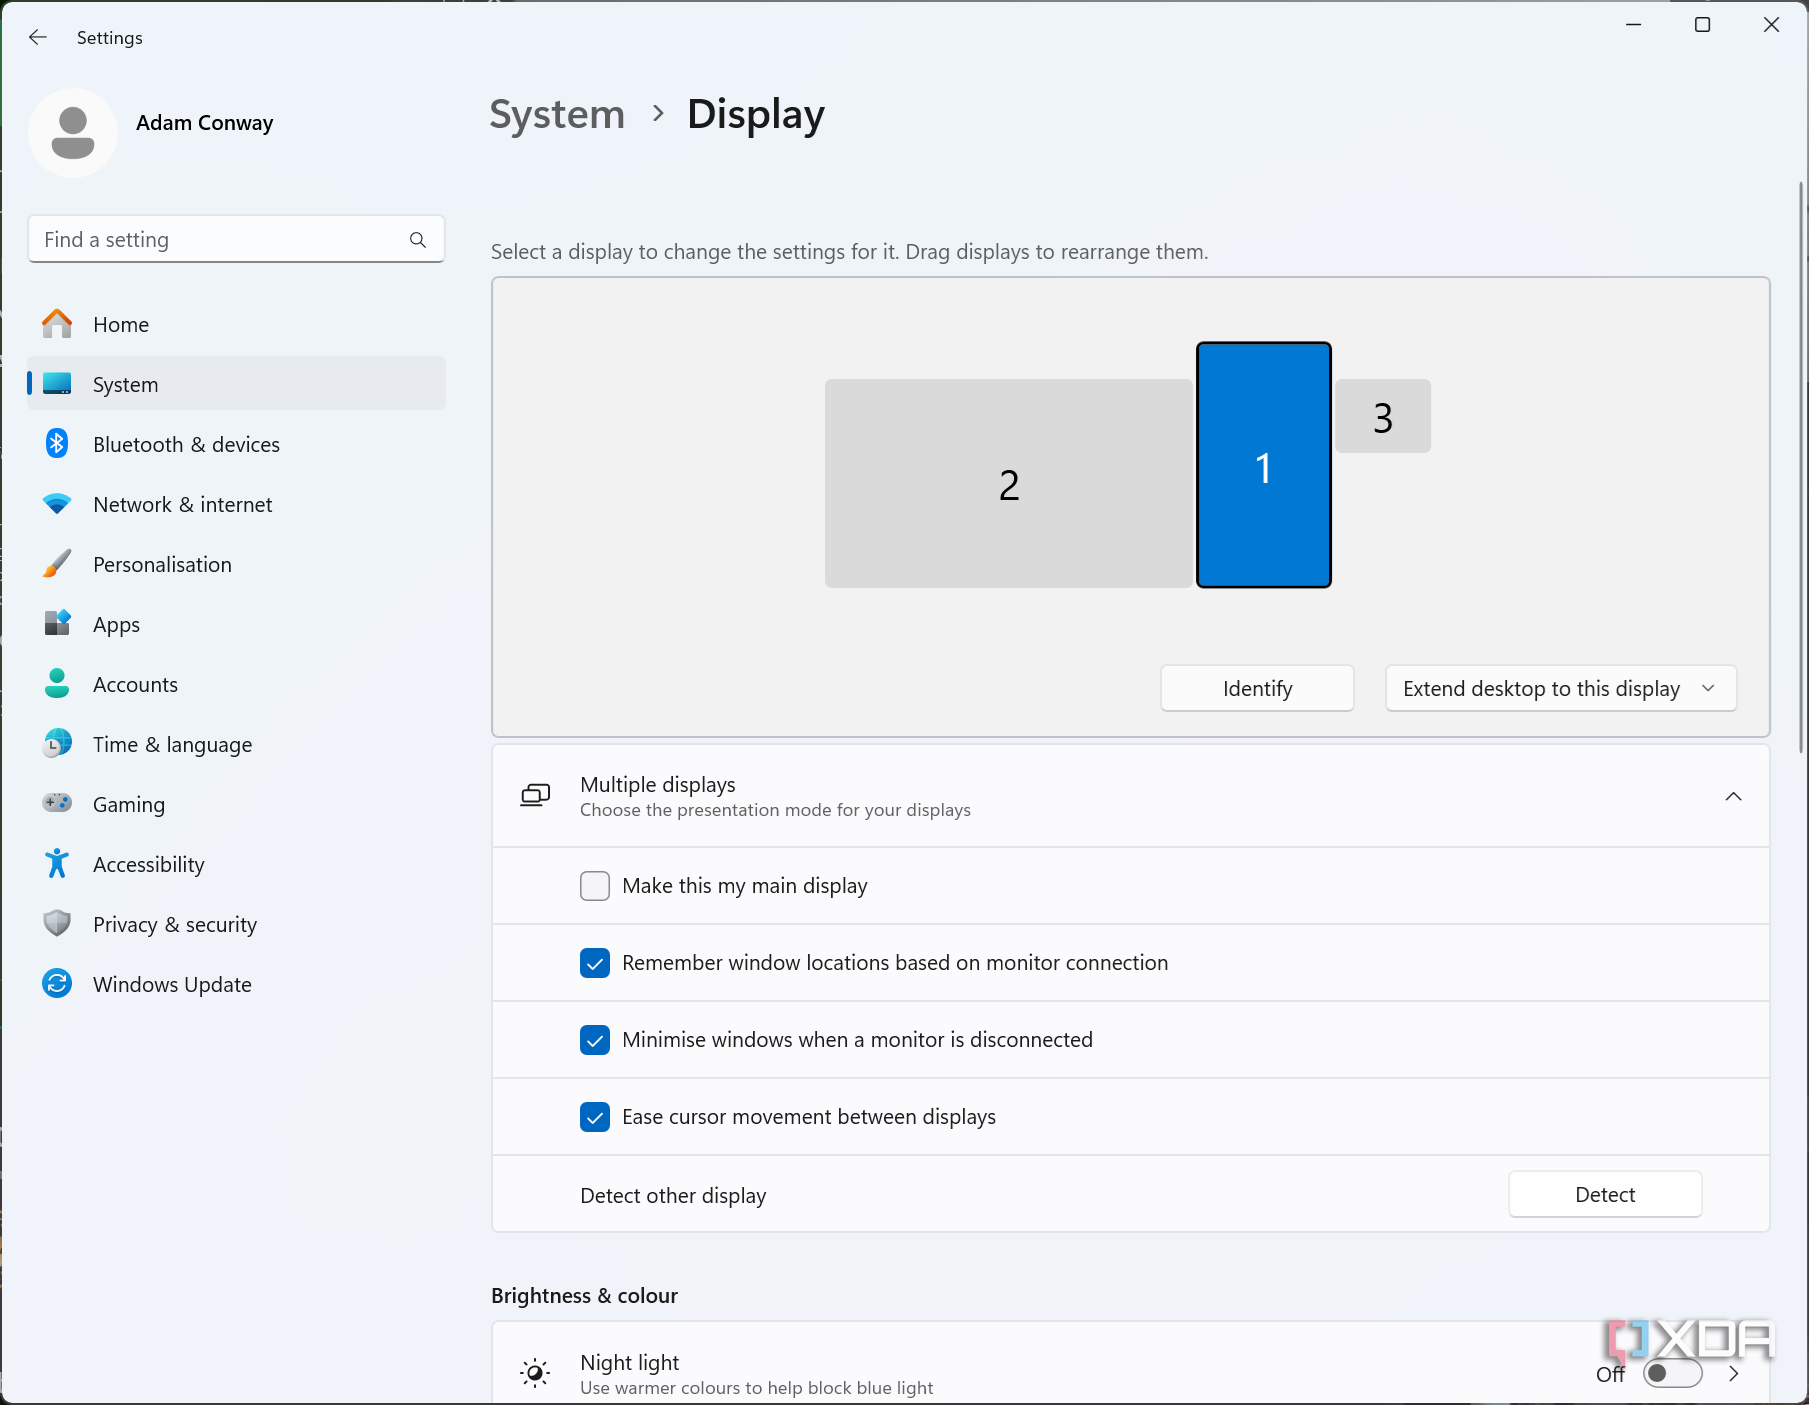Disable Minimise windows when a monitor is disconnected
This screenshot has height=1405, width=1809.
point(595,1040)
